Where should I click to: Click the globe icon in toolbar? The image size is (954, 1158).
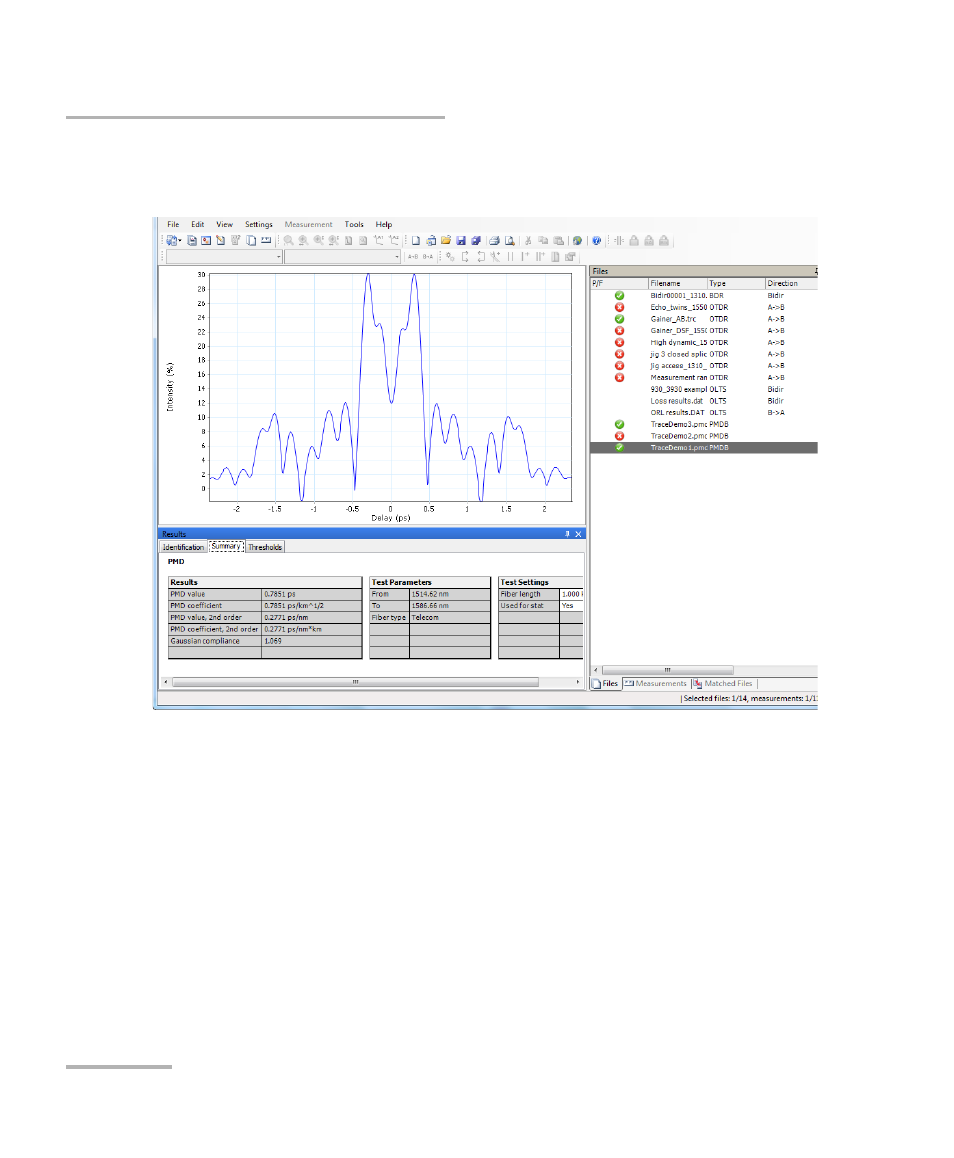pyautogui.click(x=577, y=241)
